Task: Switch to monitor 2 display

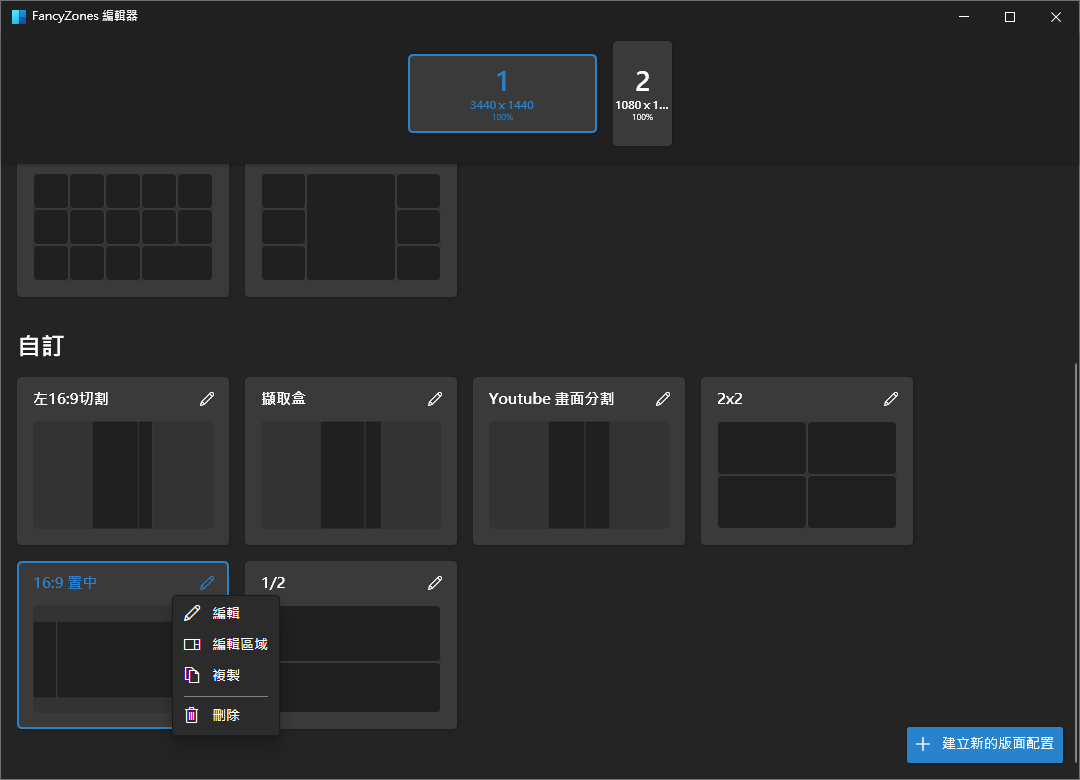Action: click(642, 93)
